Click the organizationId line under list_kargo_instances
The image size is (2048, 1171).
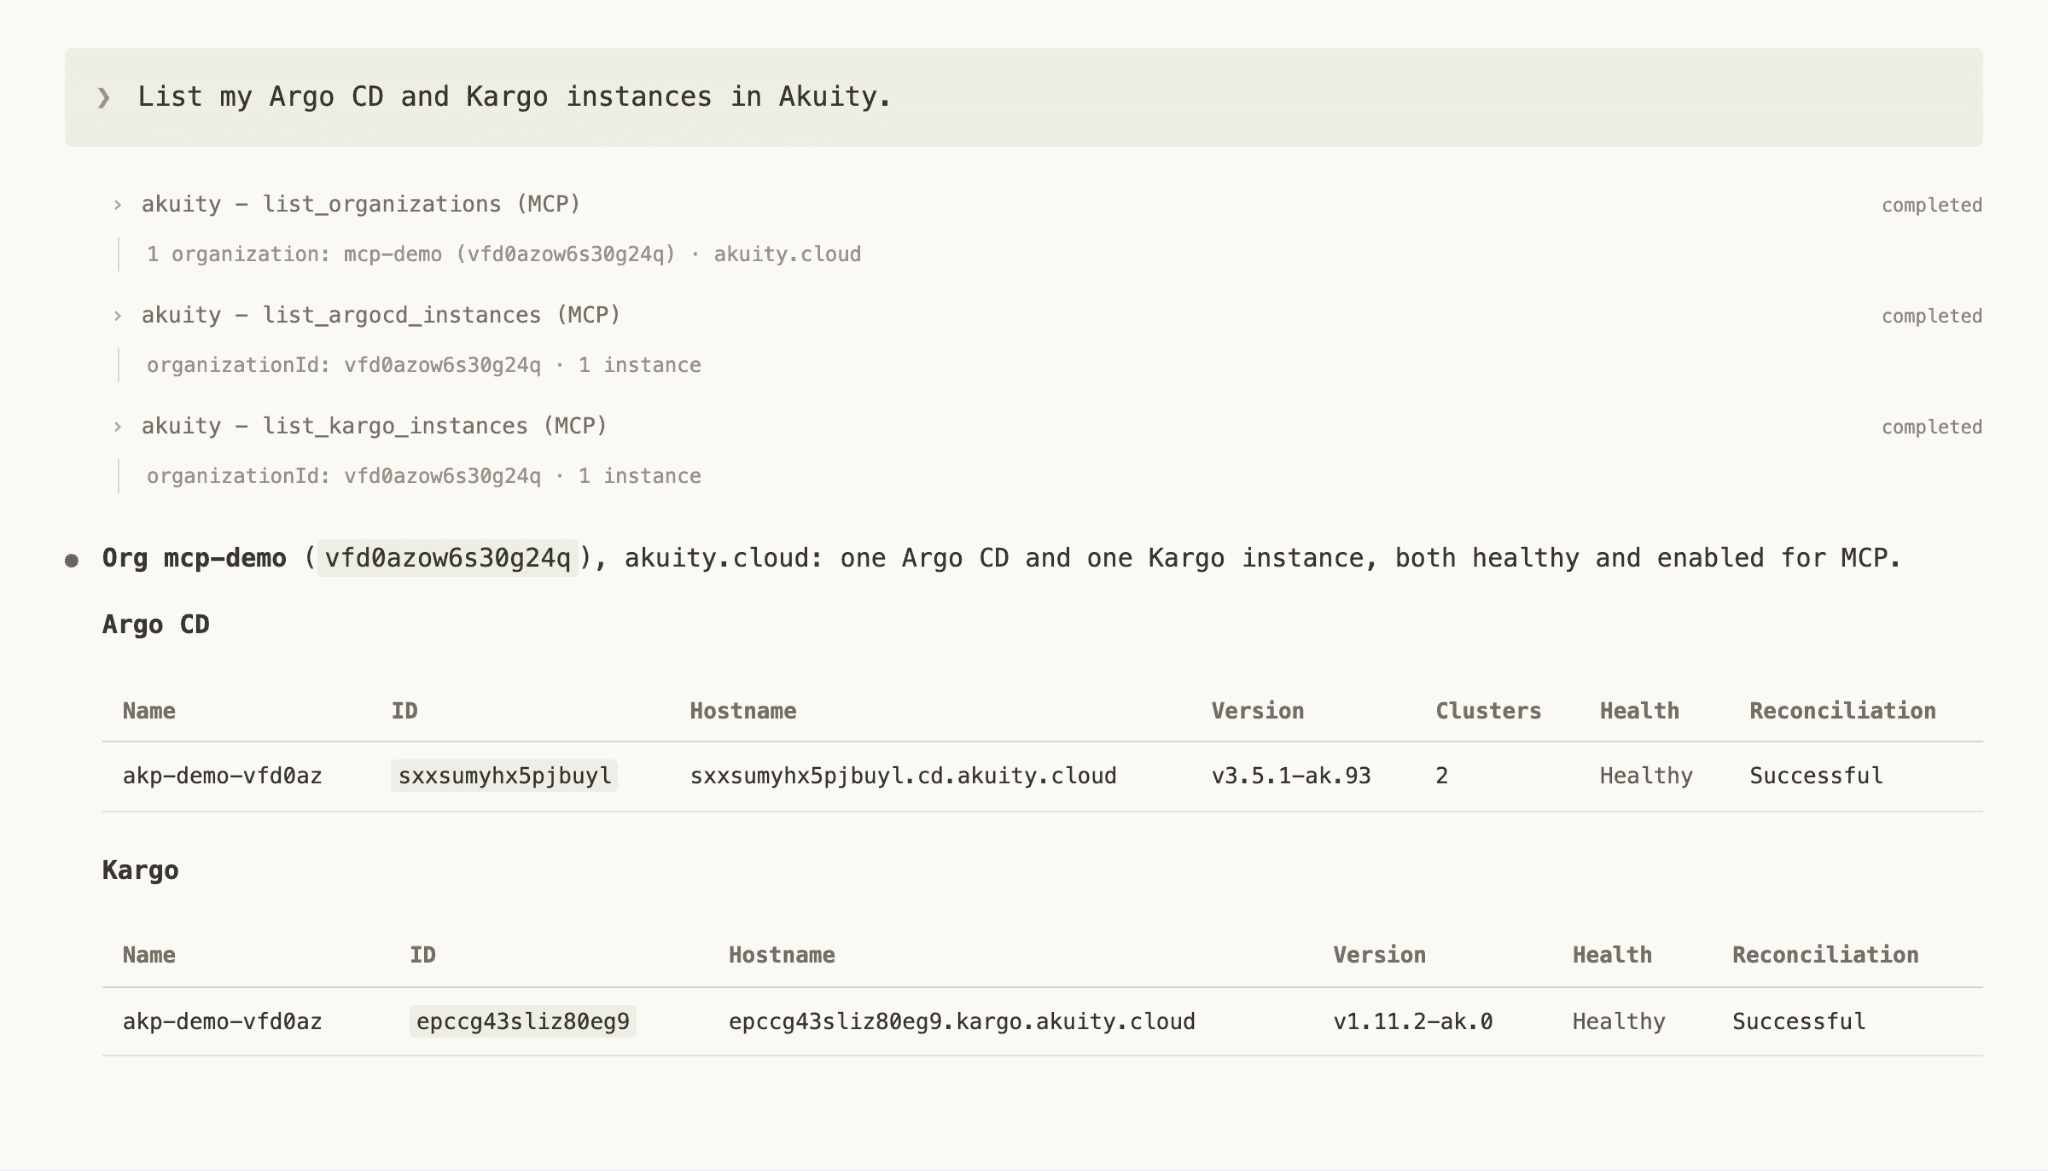point(424,476)
